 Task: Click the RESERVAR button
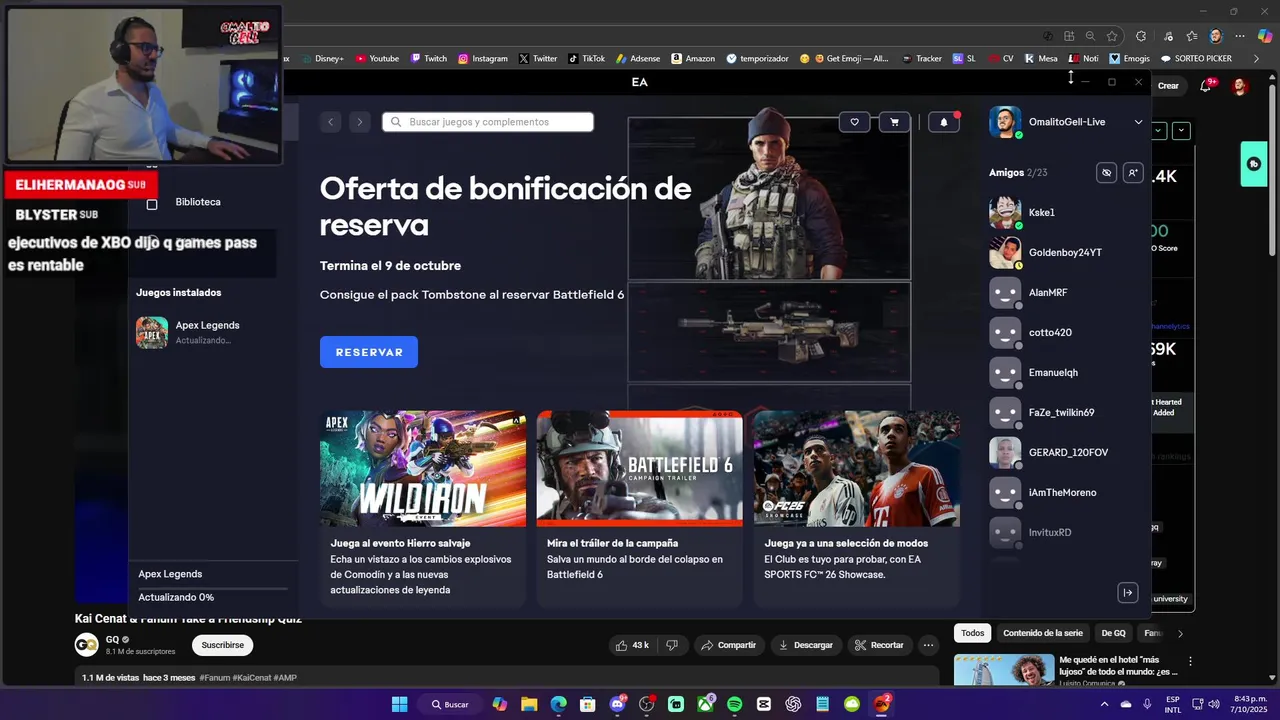pyautogui.click(x=369, y=352)
